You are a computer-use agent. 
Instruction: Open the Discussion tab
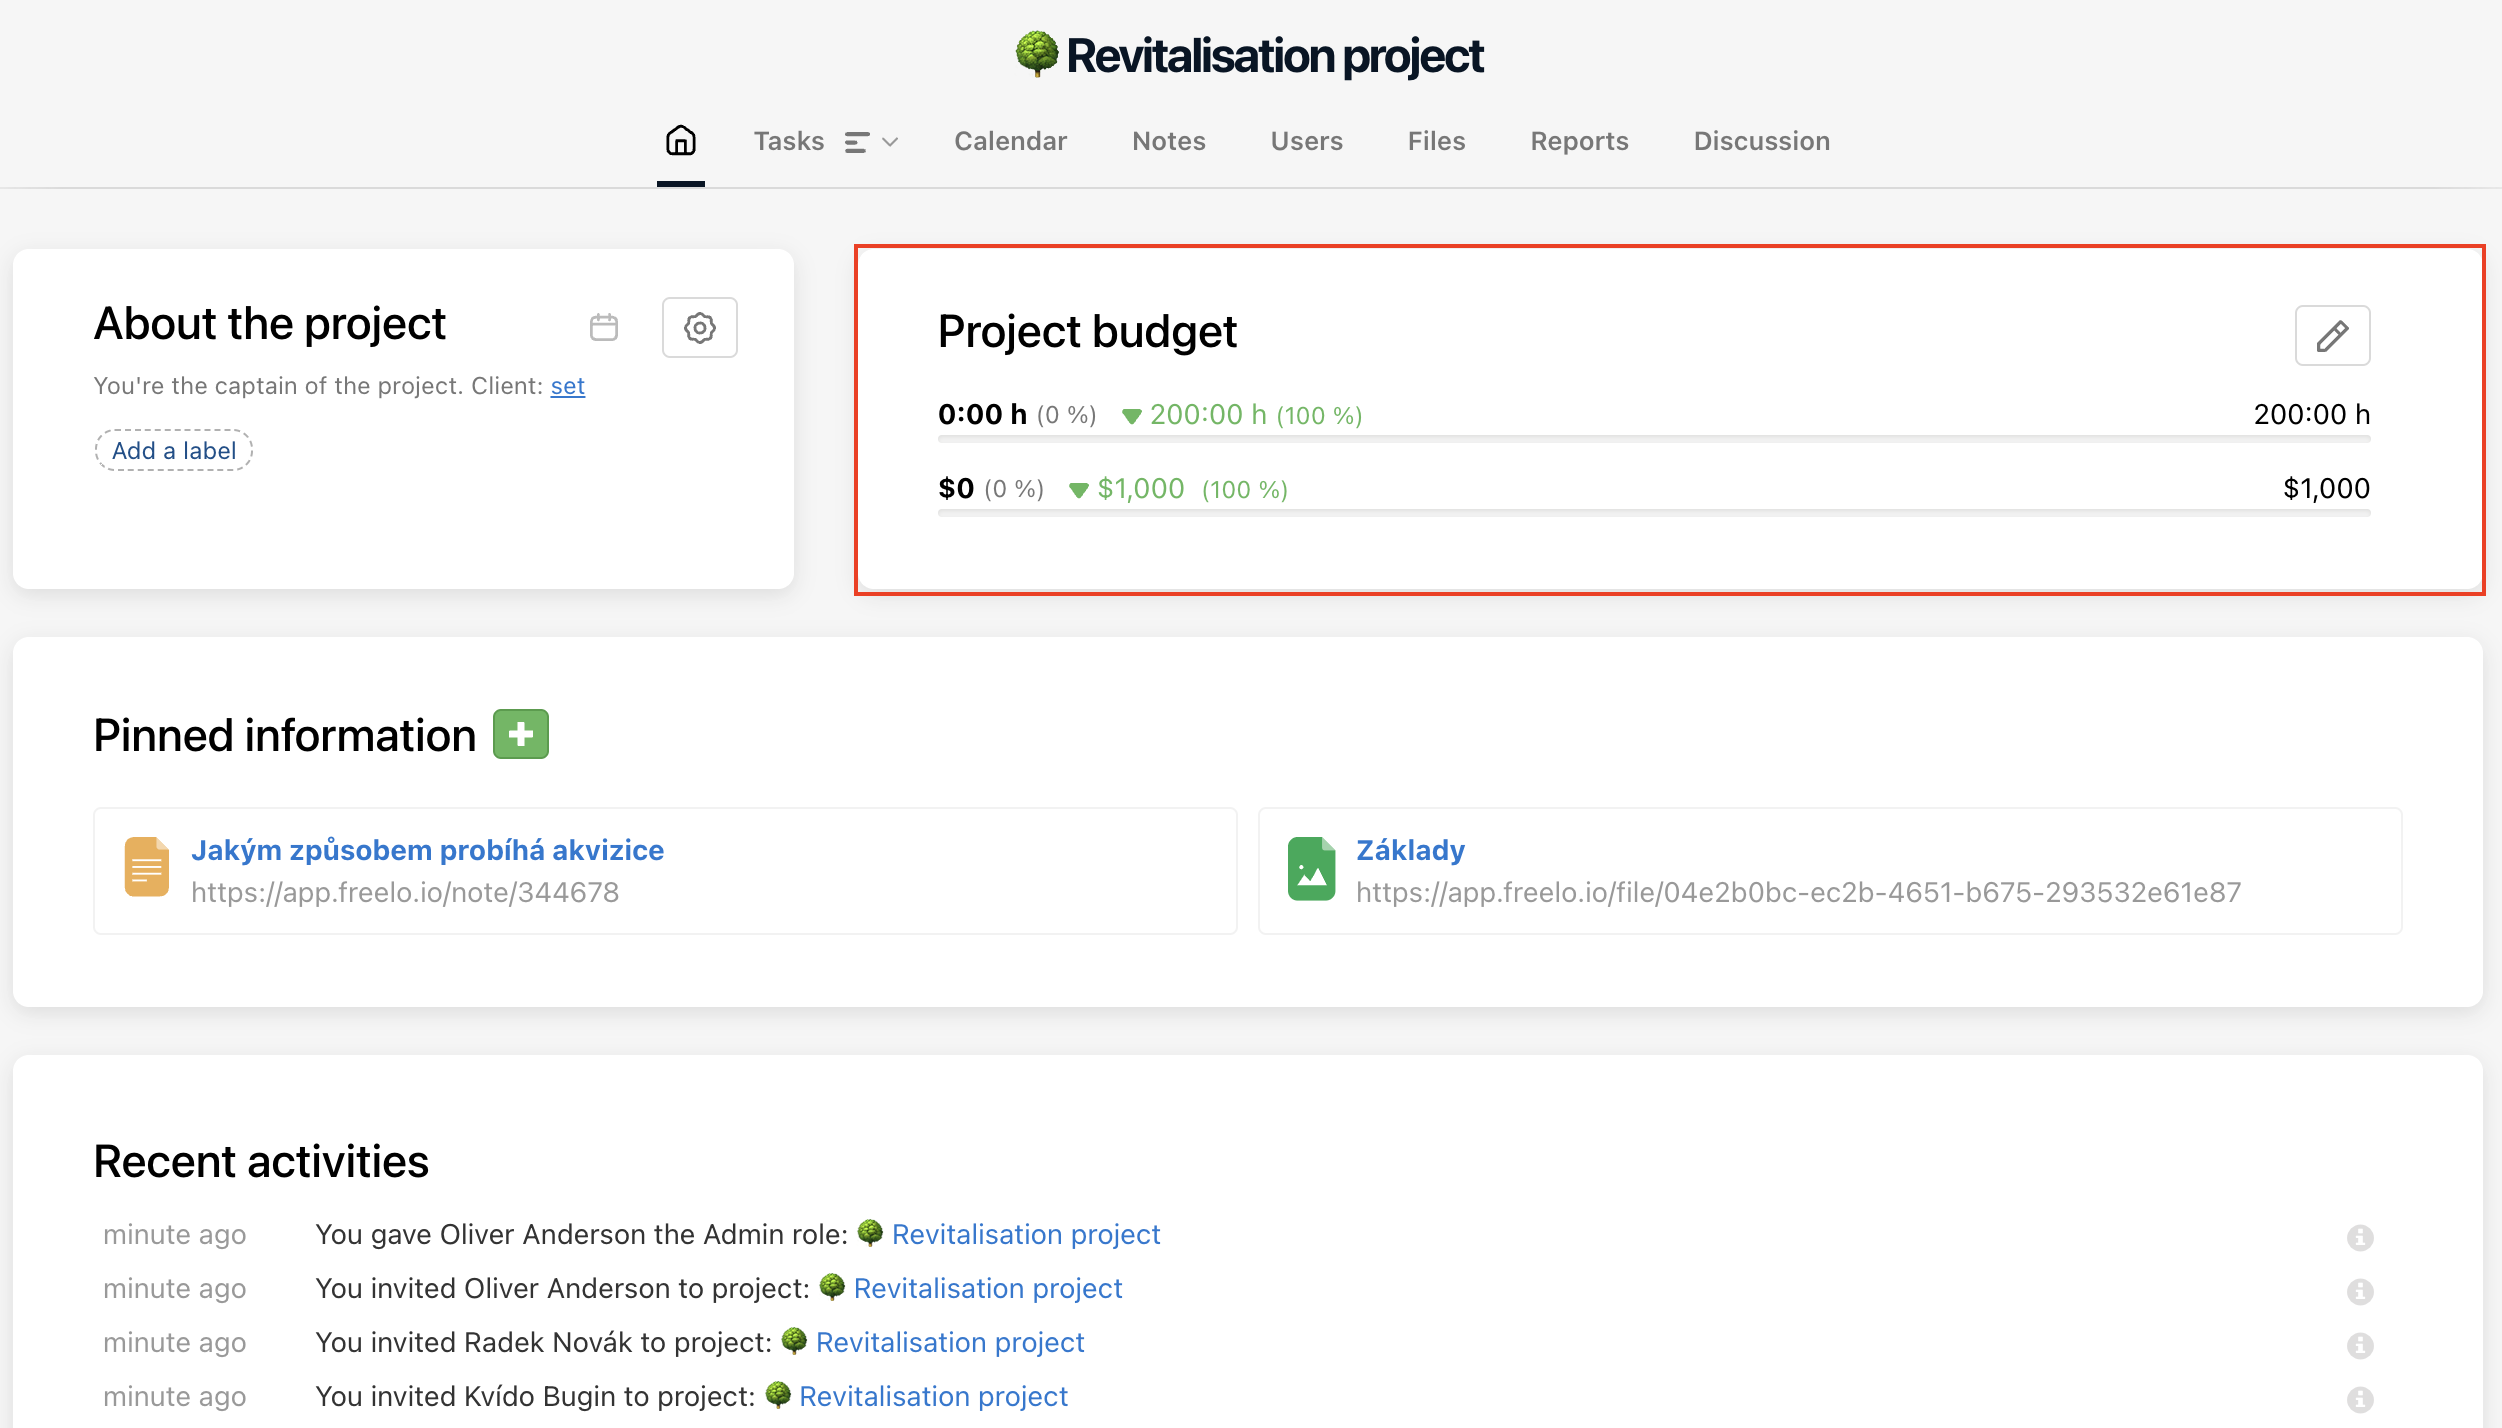pos(1761,141)
